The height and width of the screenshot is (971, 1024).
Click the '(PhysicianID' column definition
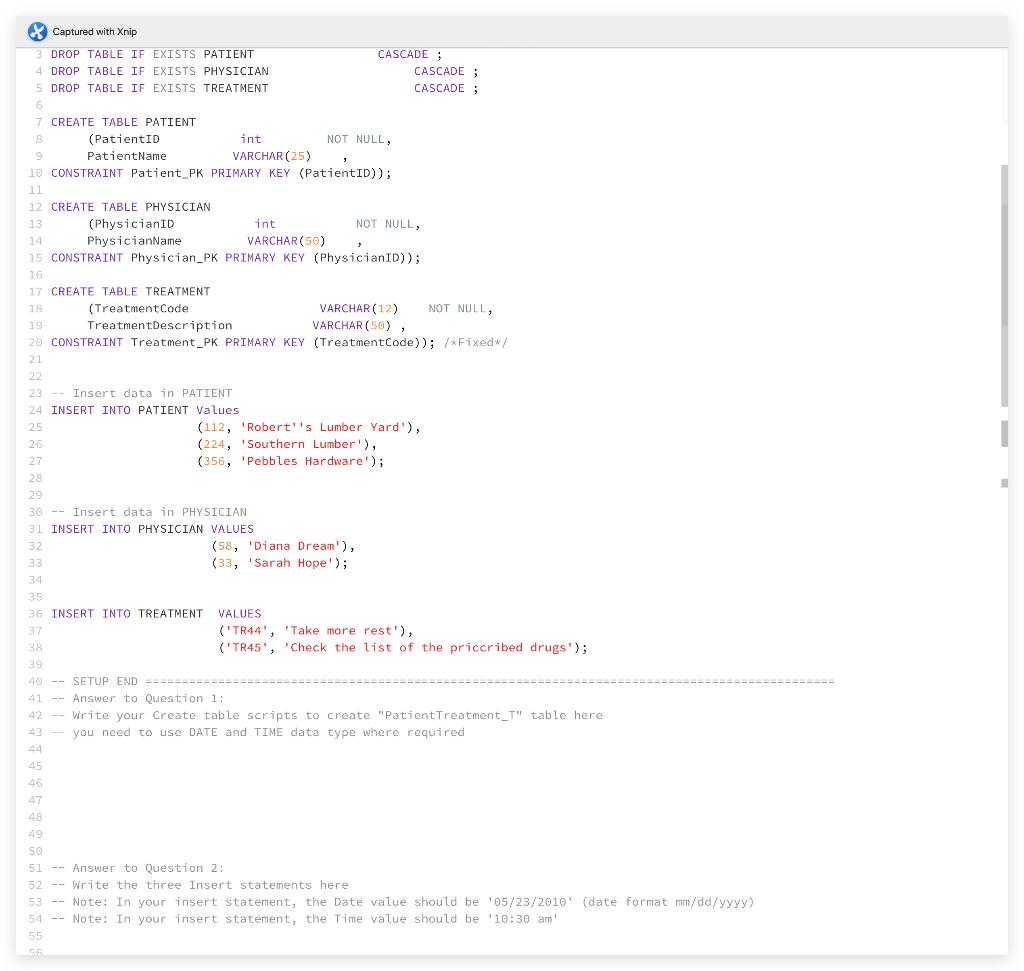131,224
